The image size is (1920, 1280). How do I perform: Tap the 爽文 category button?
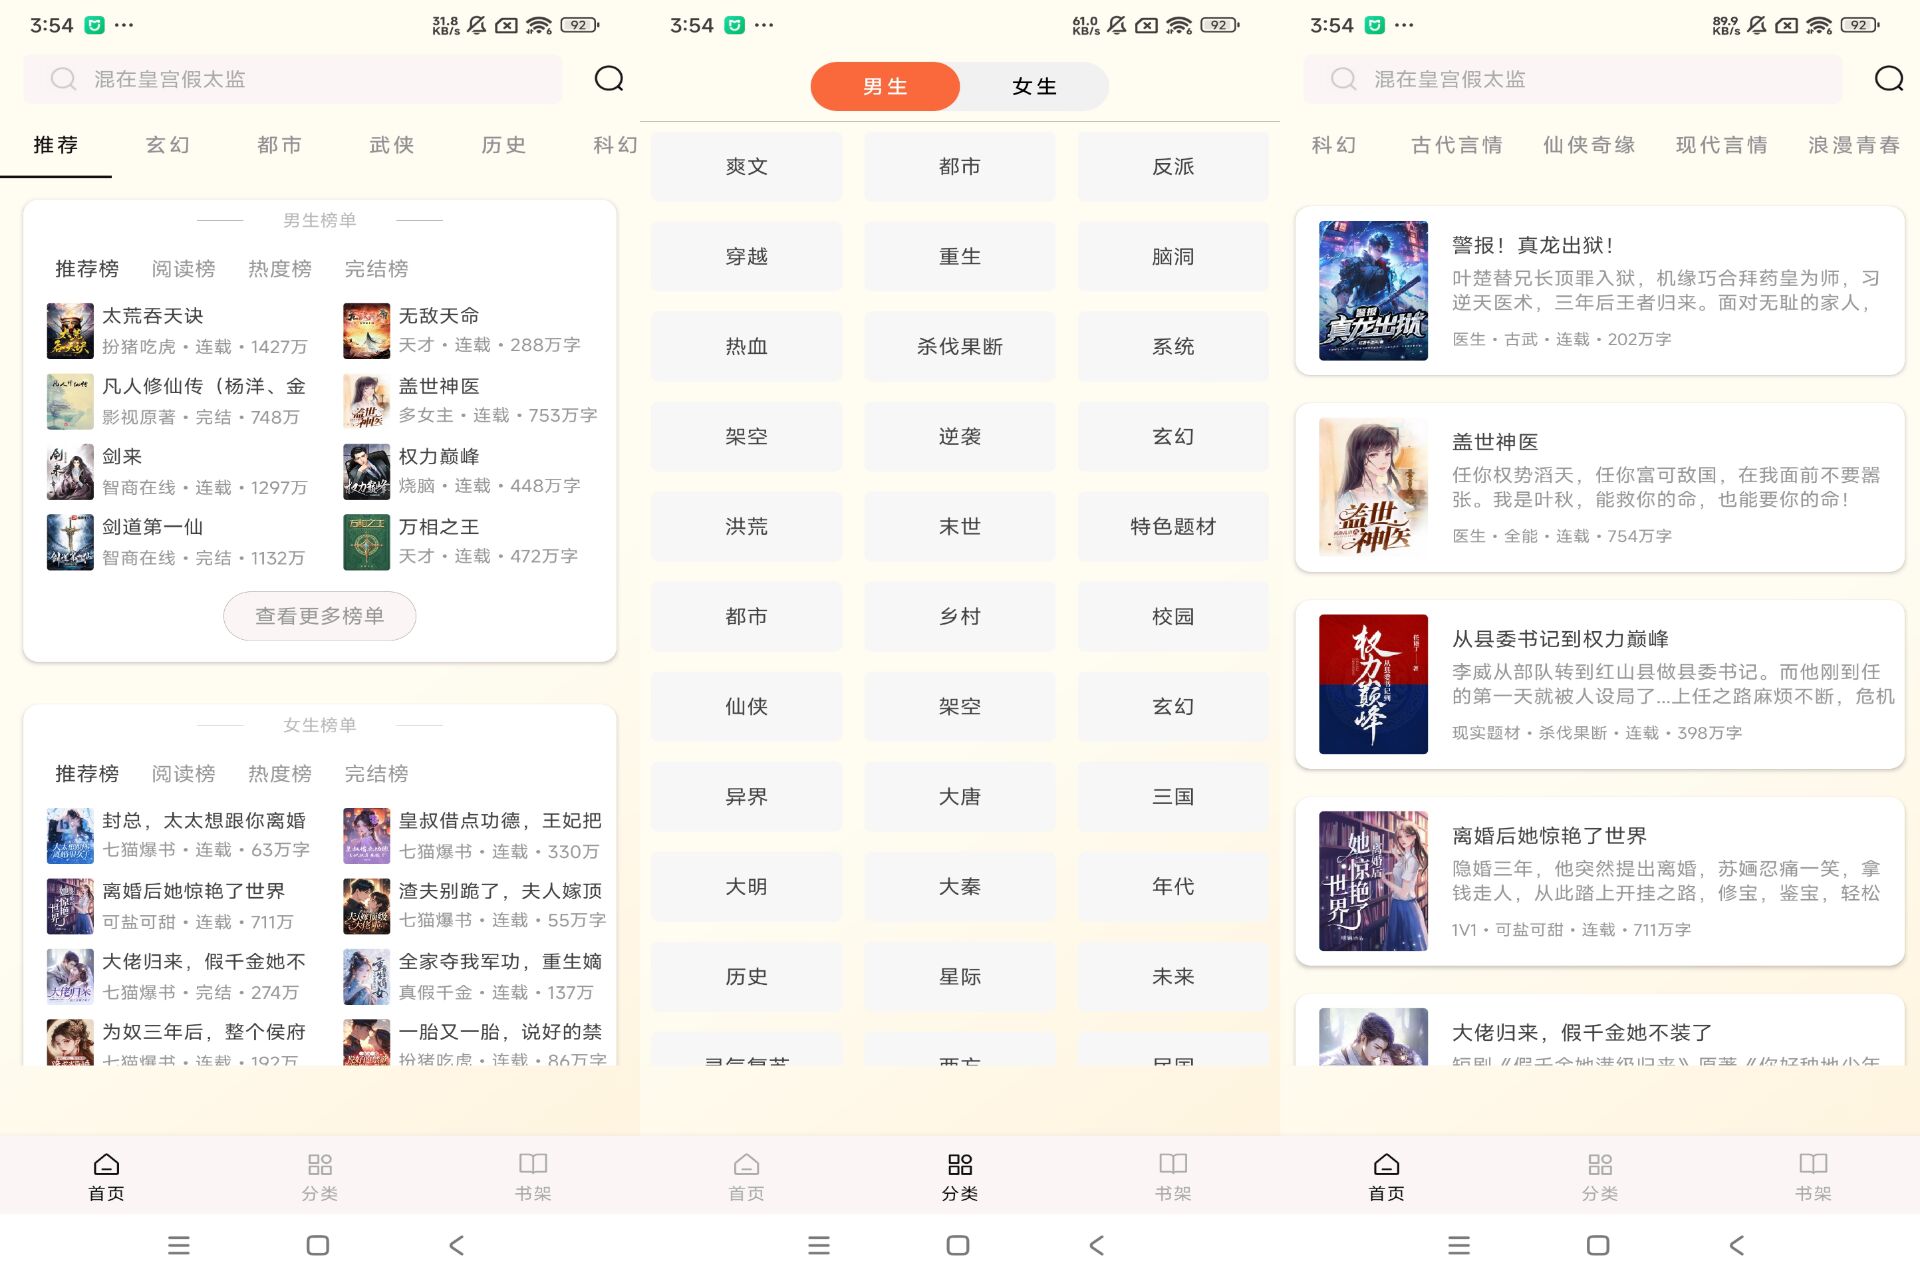click(x=745, y=166)
